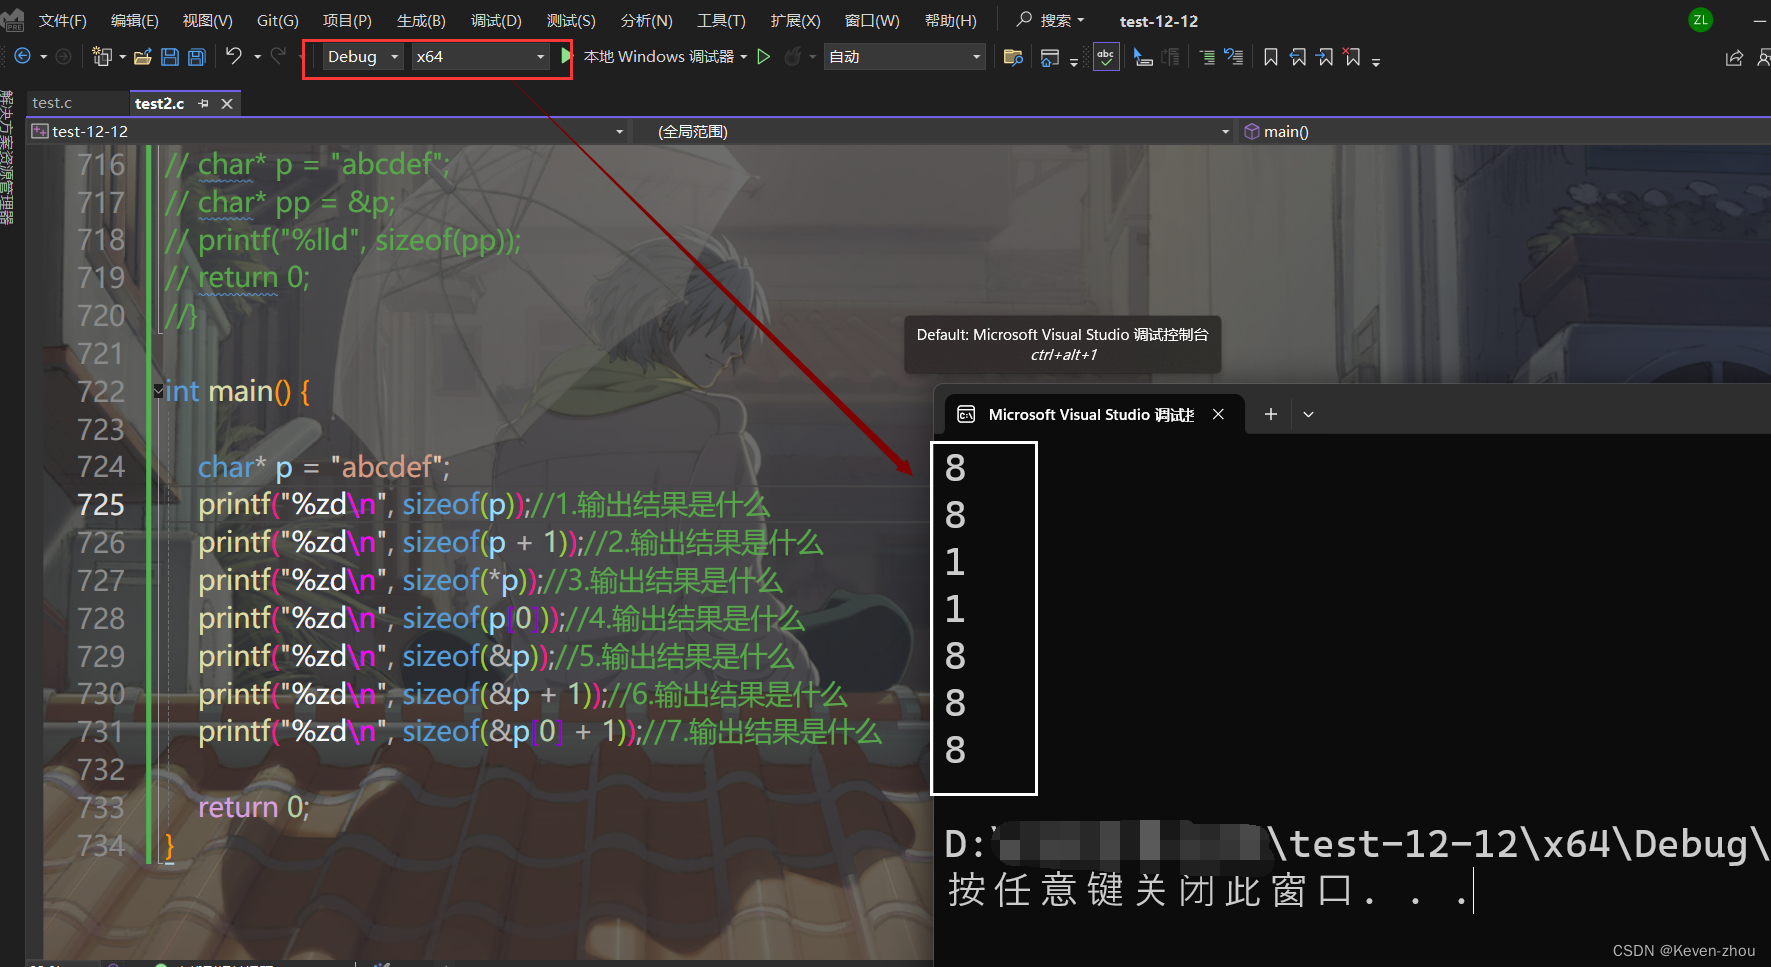Open the 分析(N) menu
1771x967 pixels.
pyautogui.click(x=646, y=20)
